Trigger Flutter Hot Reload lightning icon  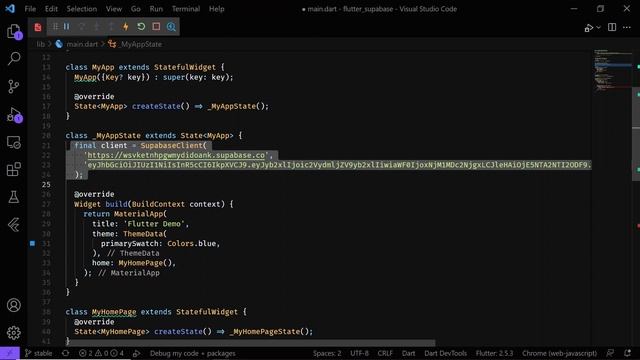[126, 27]
